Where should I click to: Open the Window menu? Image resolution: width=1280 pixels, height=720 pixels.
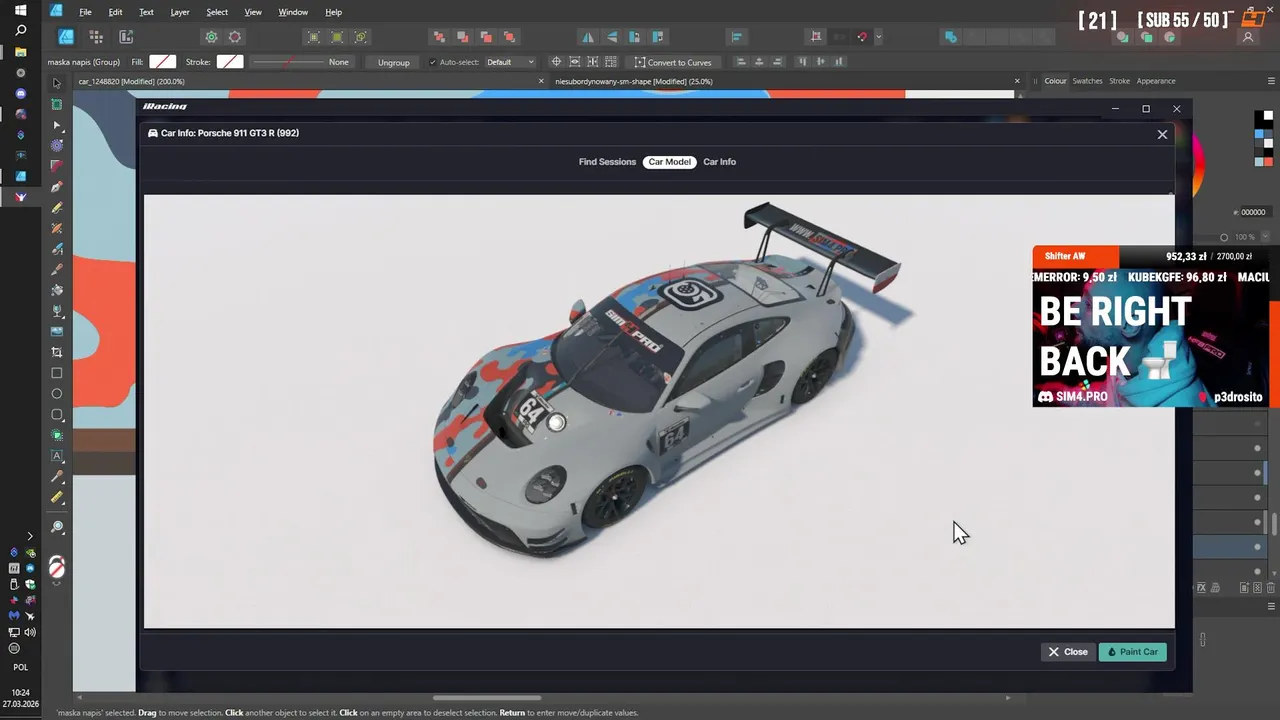pos(293,12)
